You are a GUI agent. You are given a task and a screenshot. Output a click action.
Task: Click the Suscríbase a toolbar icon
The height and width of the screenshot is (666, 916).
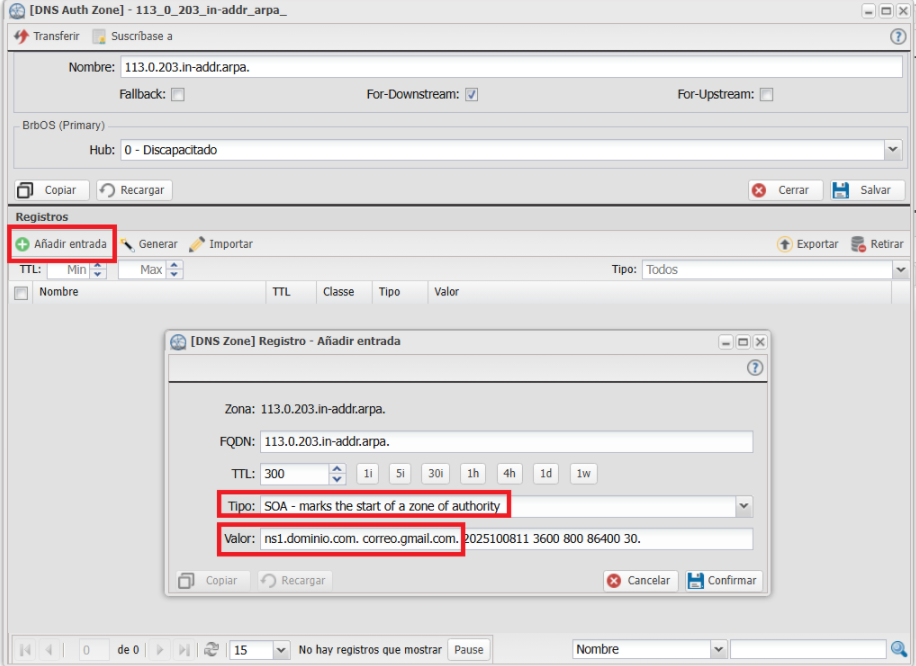99,36
